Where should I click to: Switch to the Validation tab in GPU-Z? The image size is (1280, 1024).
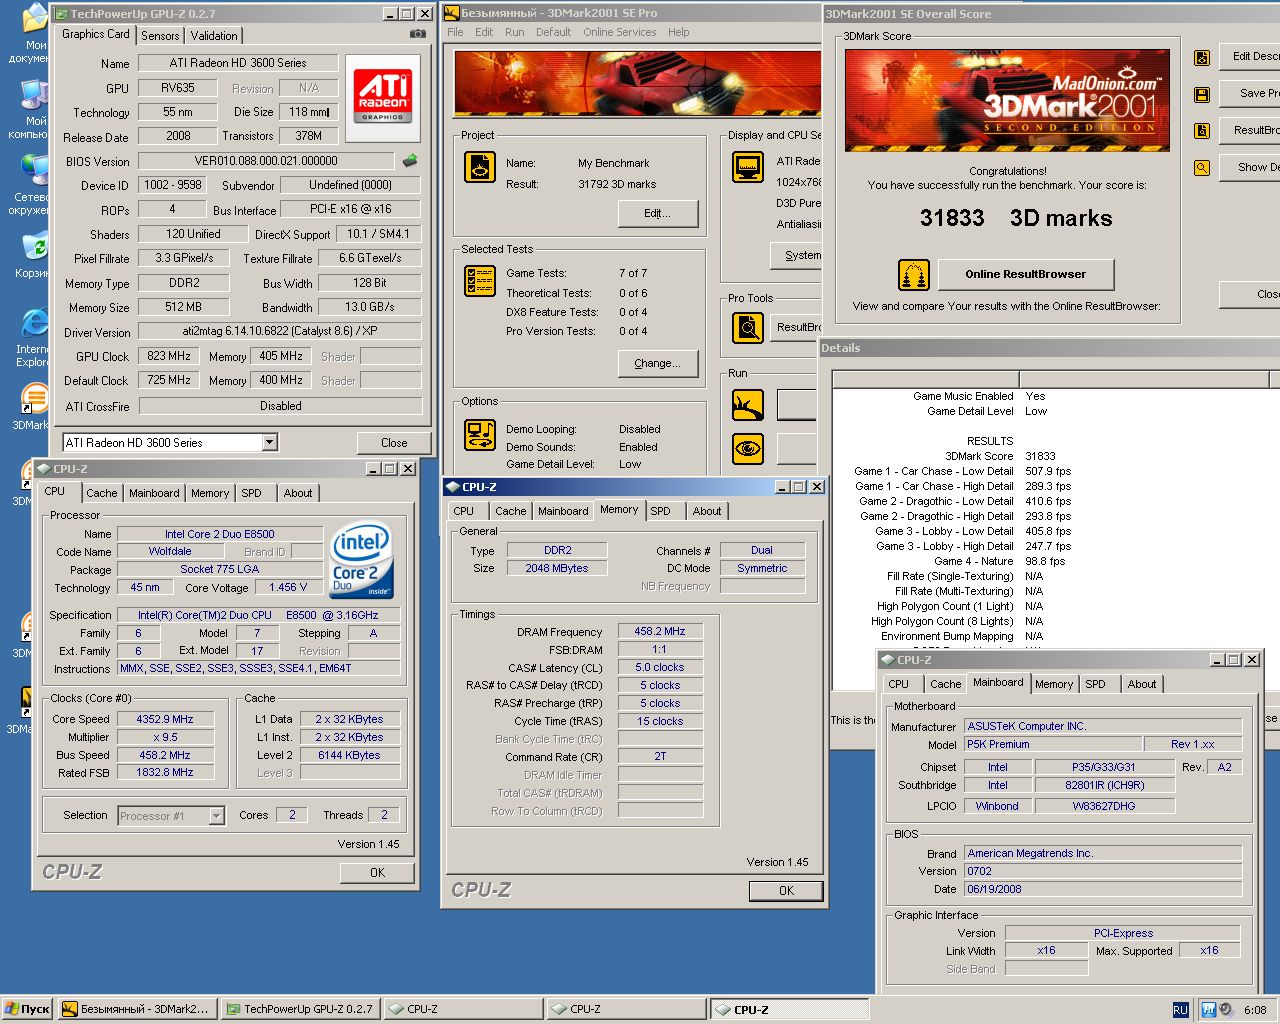[214, 36]
